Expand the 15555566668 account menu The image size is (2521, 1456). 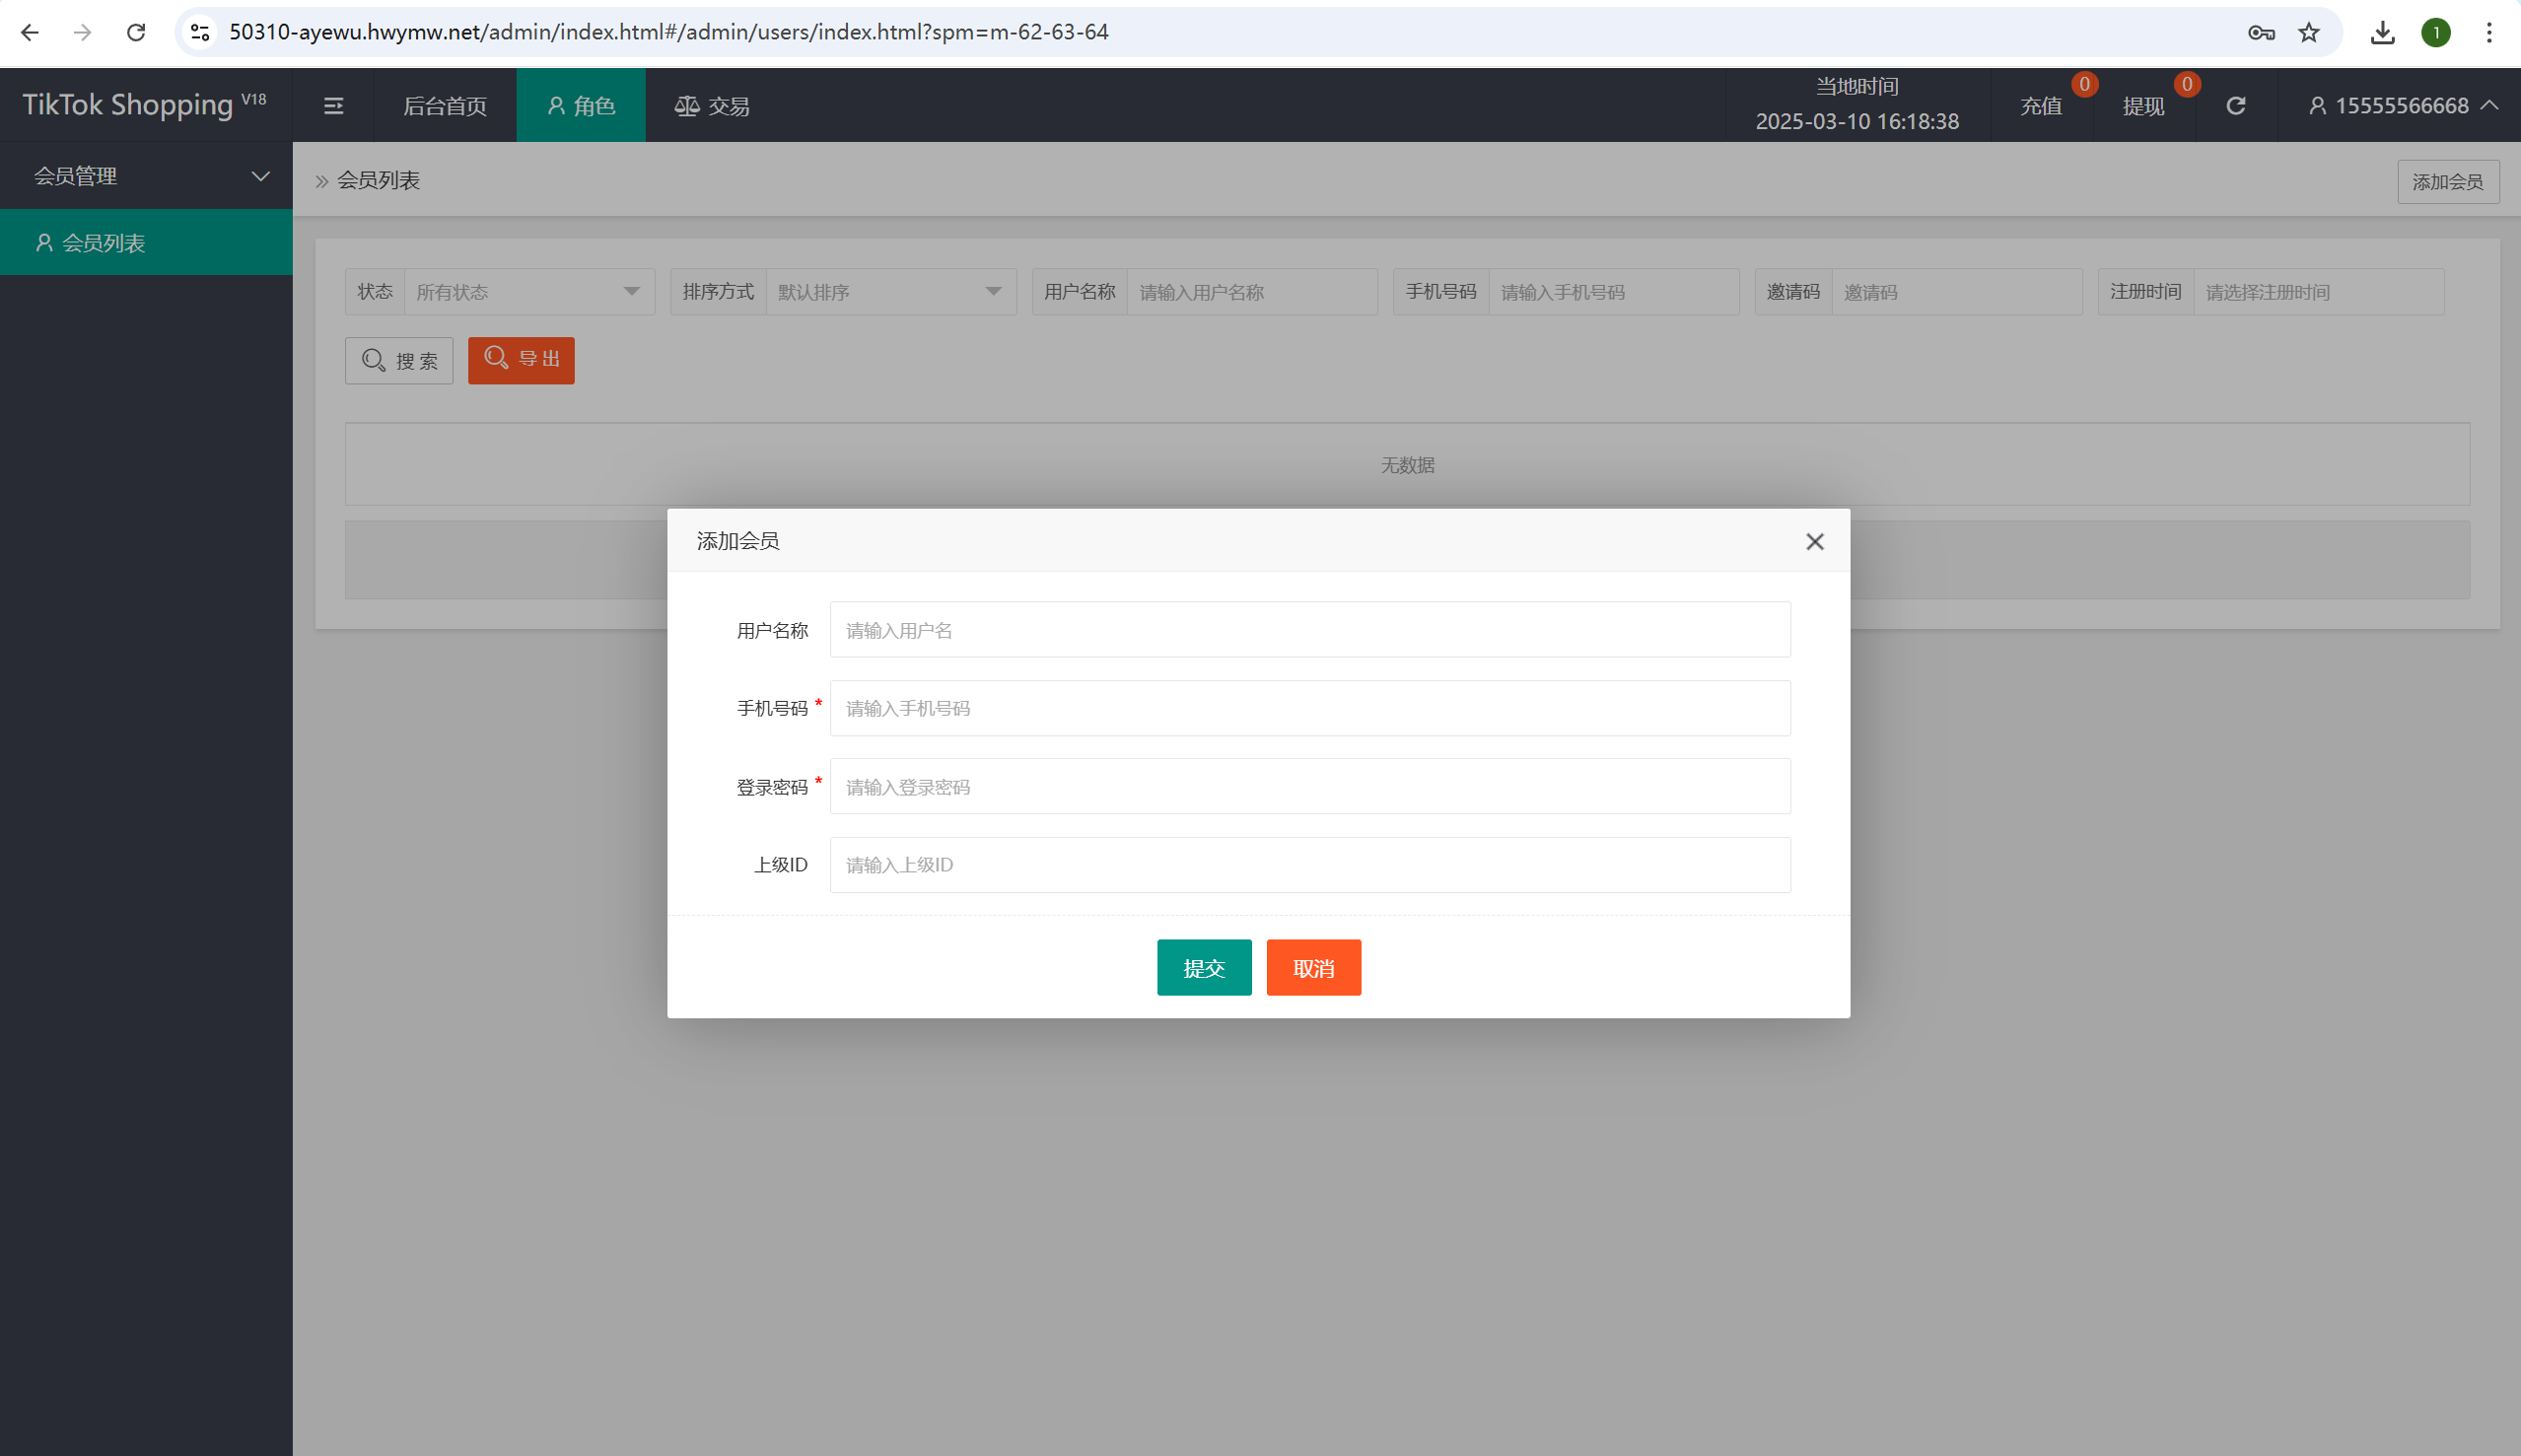(2402, 106)
